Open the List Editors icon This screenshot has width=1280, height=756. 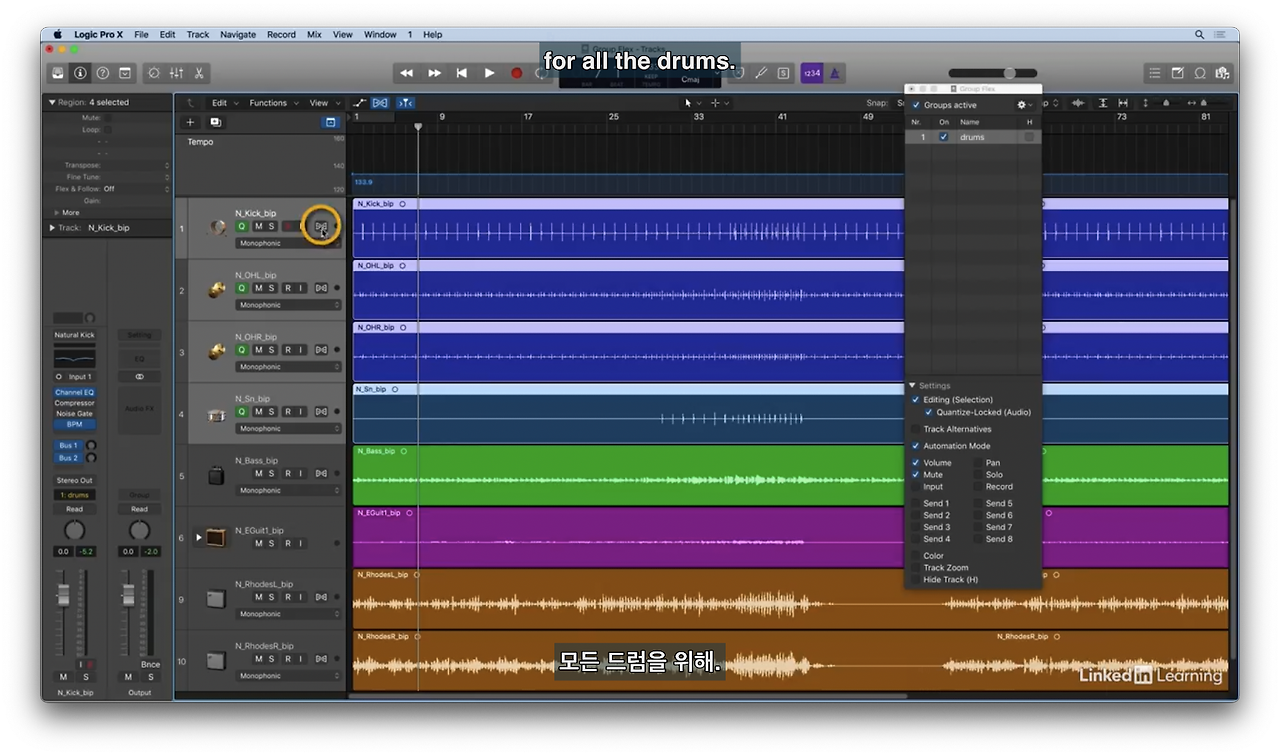point(1154,73)
